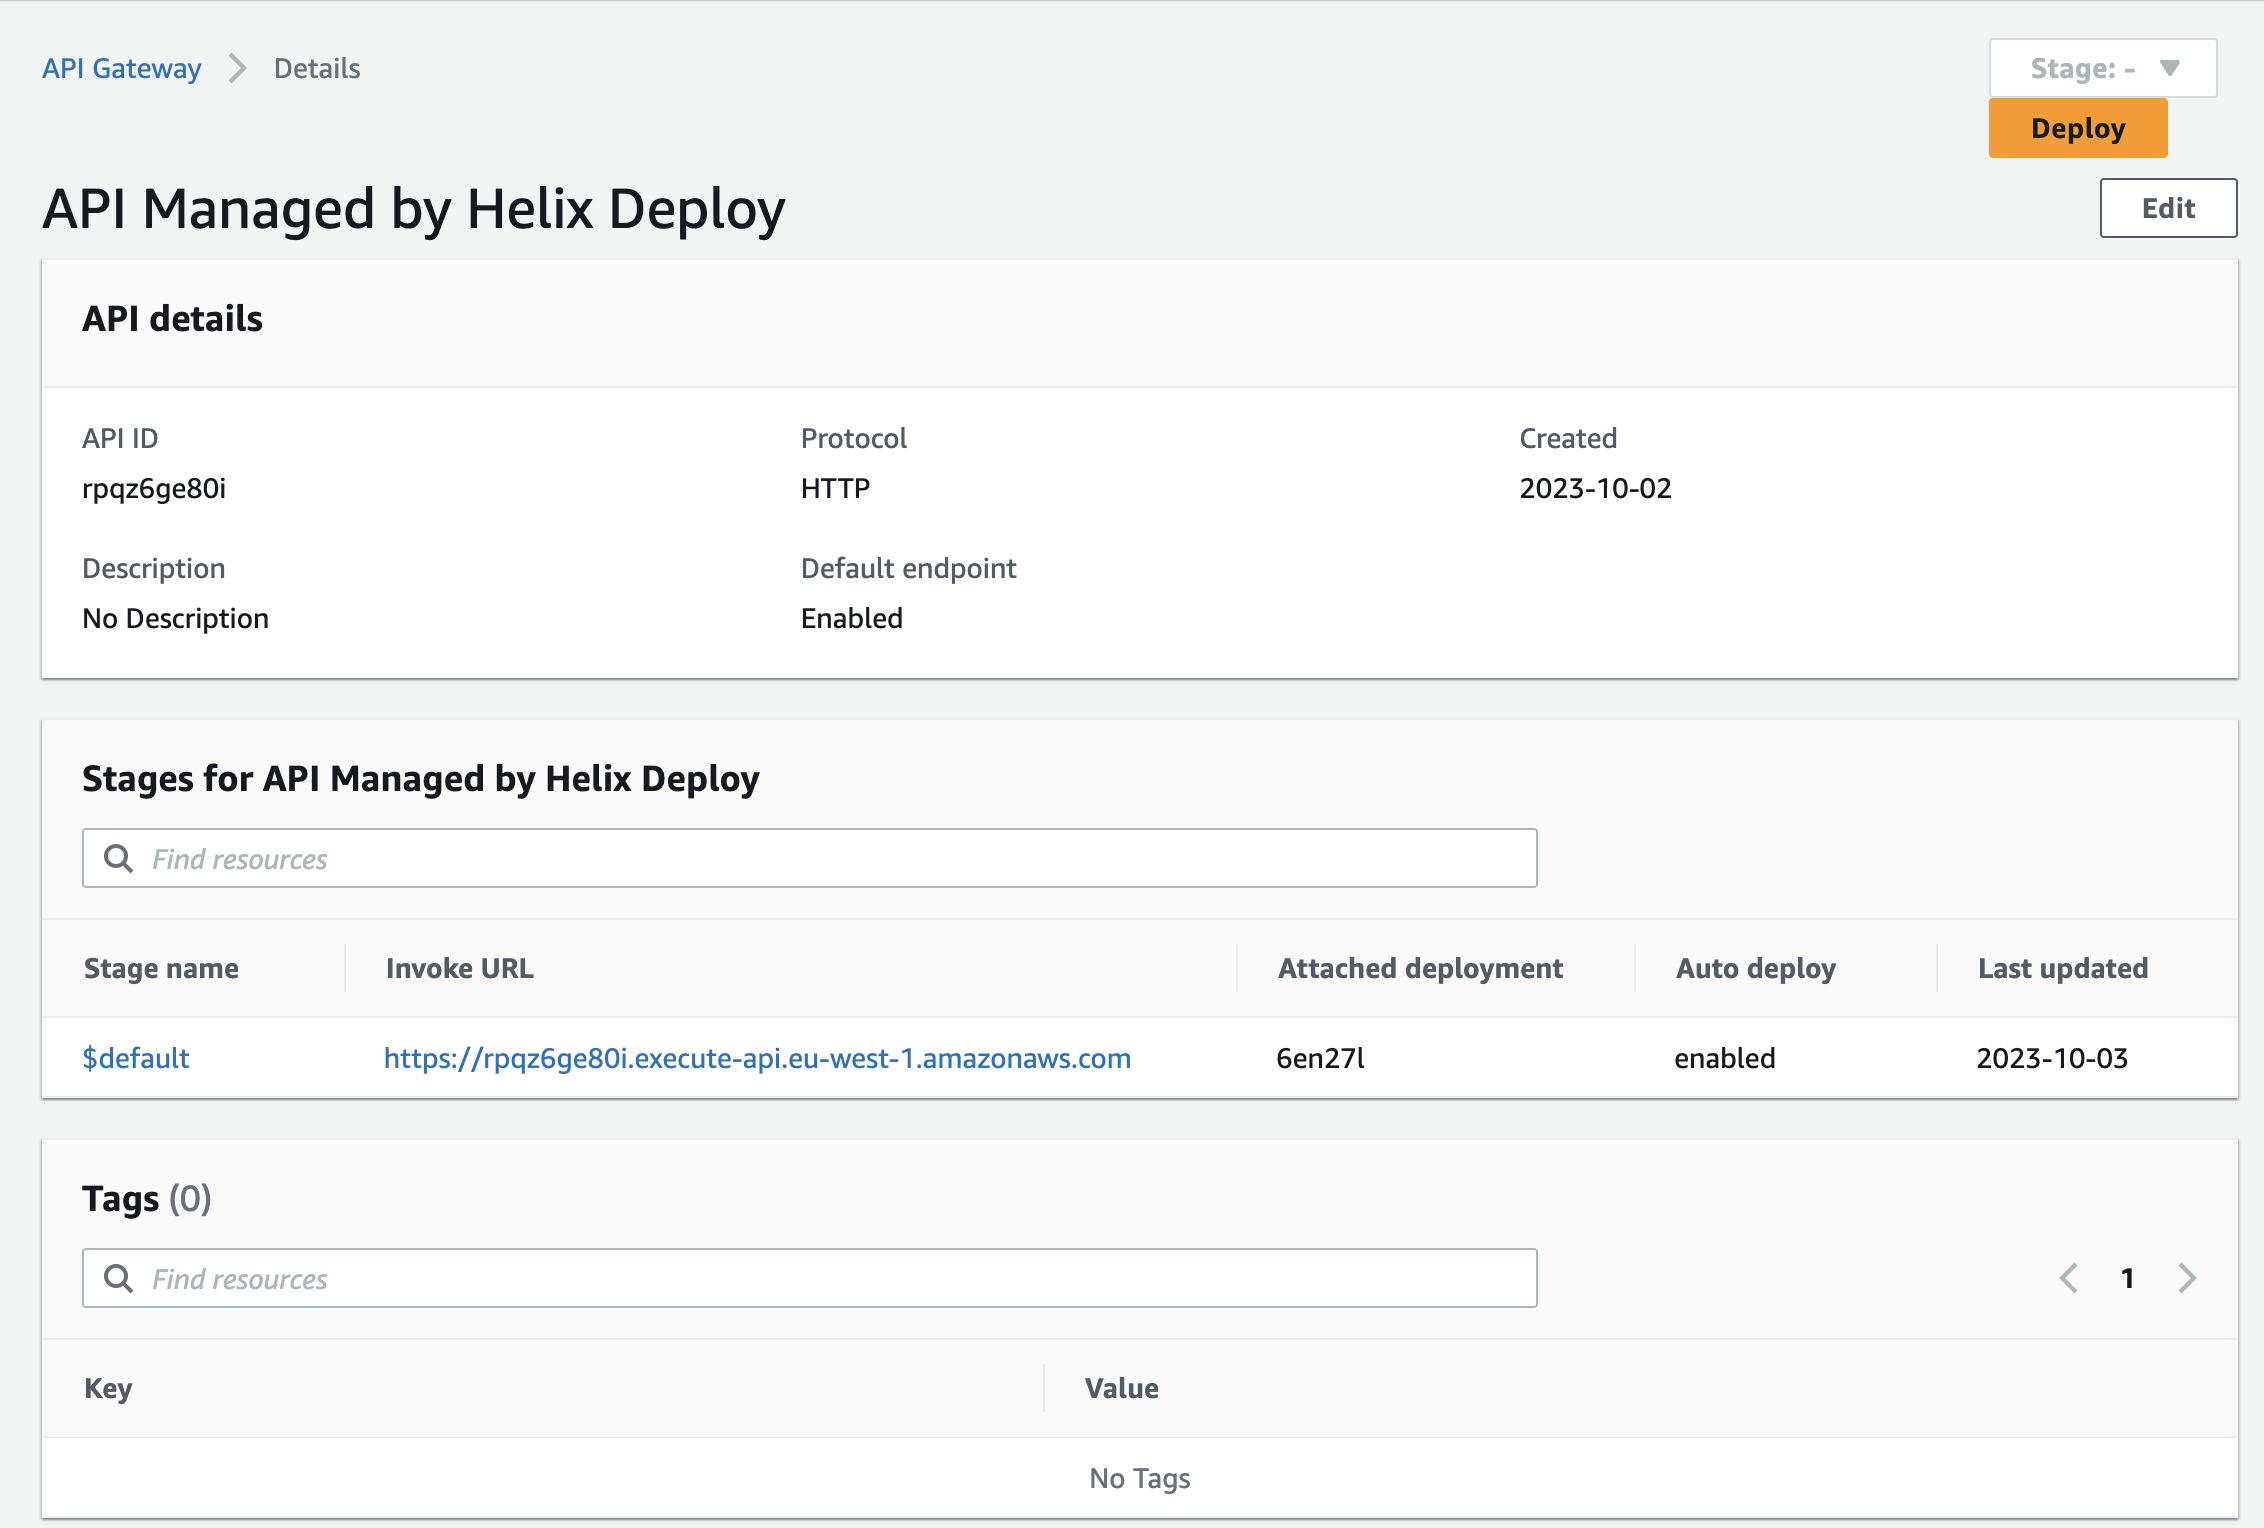The image size is (2264, 1528).
Task: Sort by Attached deployment column header
Action: (1420, 968)
